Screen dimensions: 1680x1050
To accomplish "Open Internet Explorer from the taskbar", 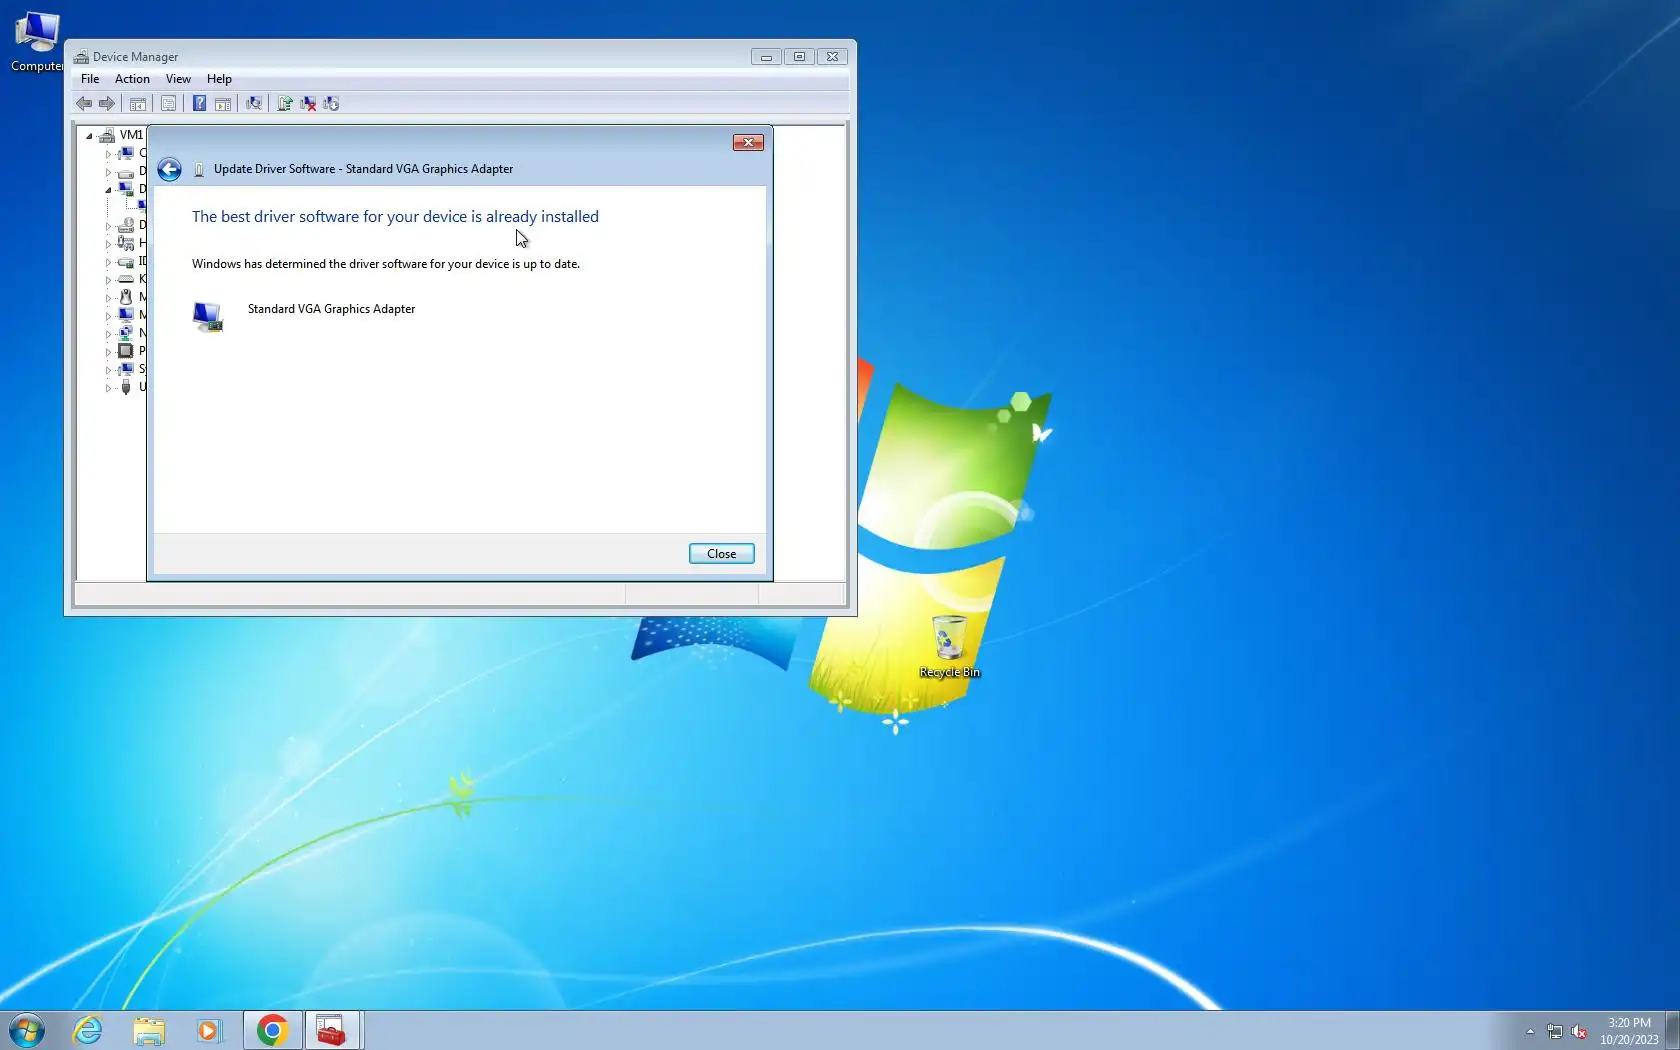I will click(x=88, y=1030).
